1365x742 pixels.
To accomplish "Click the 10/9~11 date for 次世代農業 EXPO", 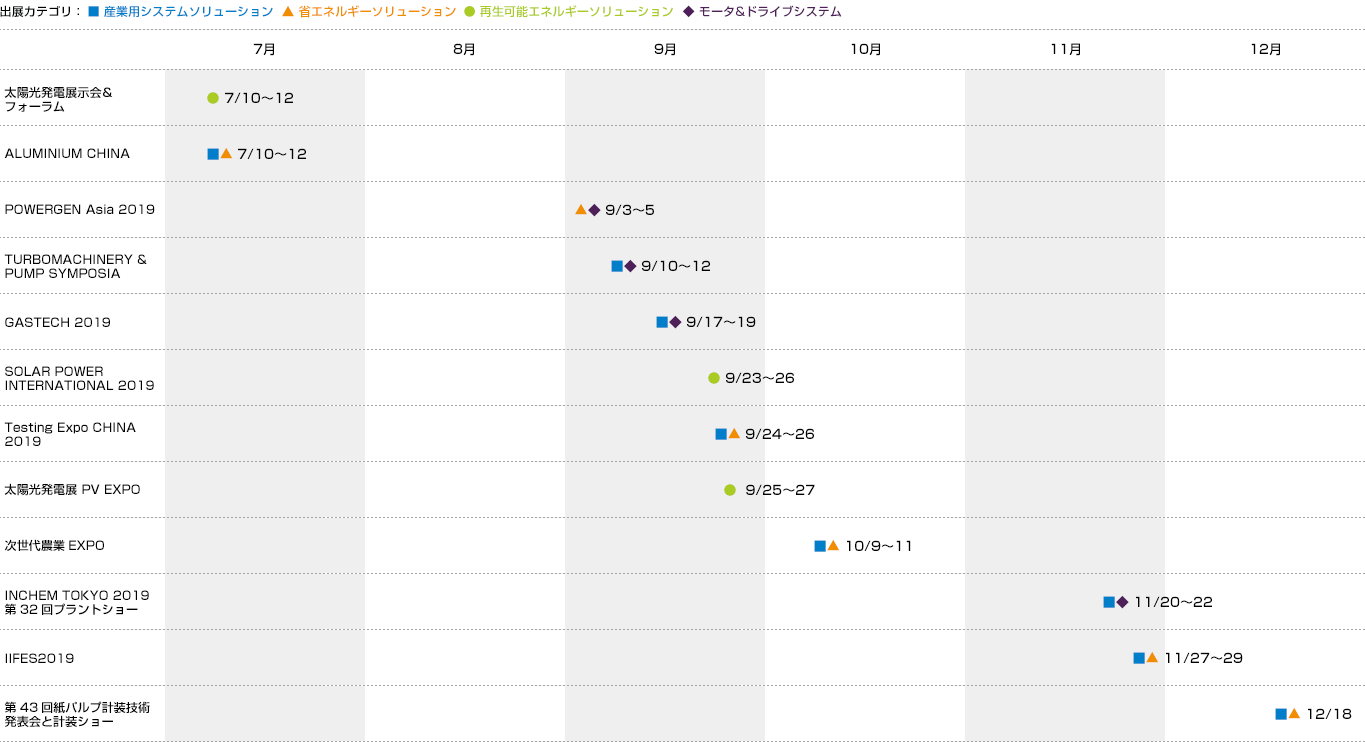I will point(879,546).
